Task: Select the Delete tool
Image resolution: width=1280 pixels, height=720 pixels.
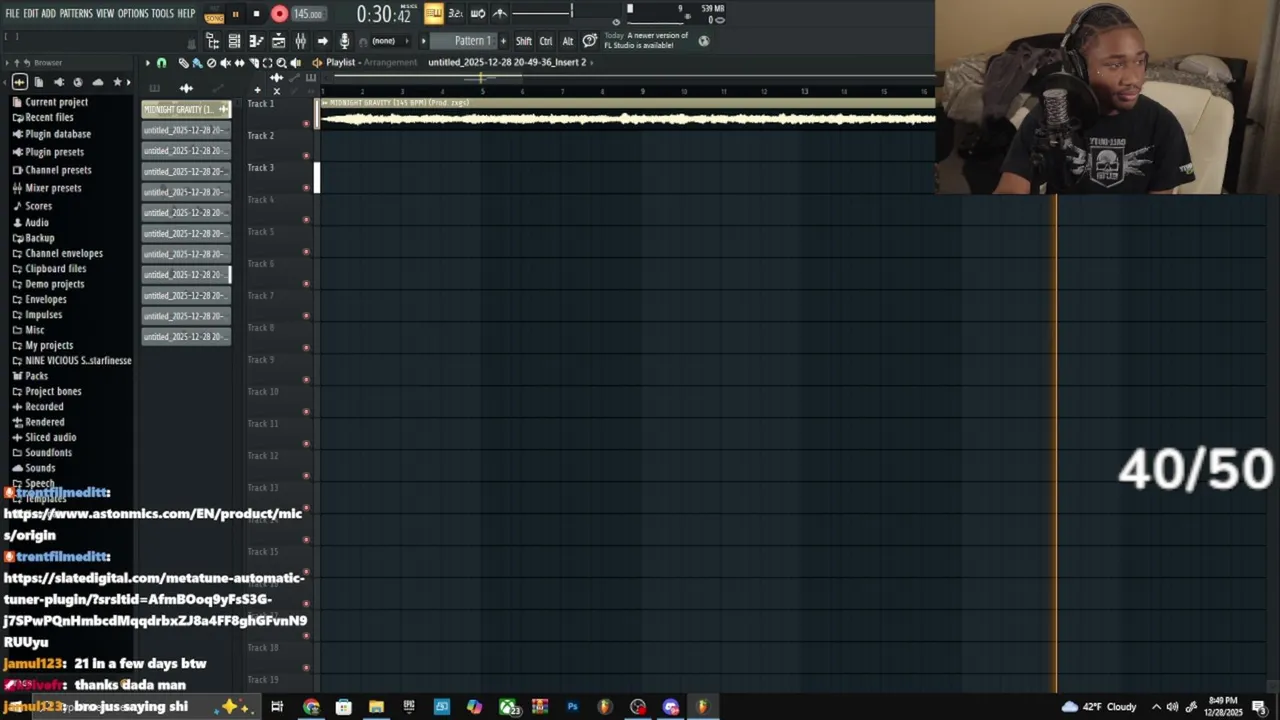Action: (x=211, y=62)
